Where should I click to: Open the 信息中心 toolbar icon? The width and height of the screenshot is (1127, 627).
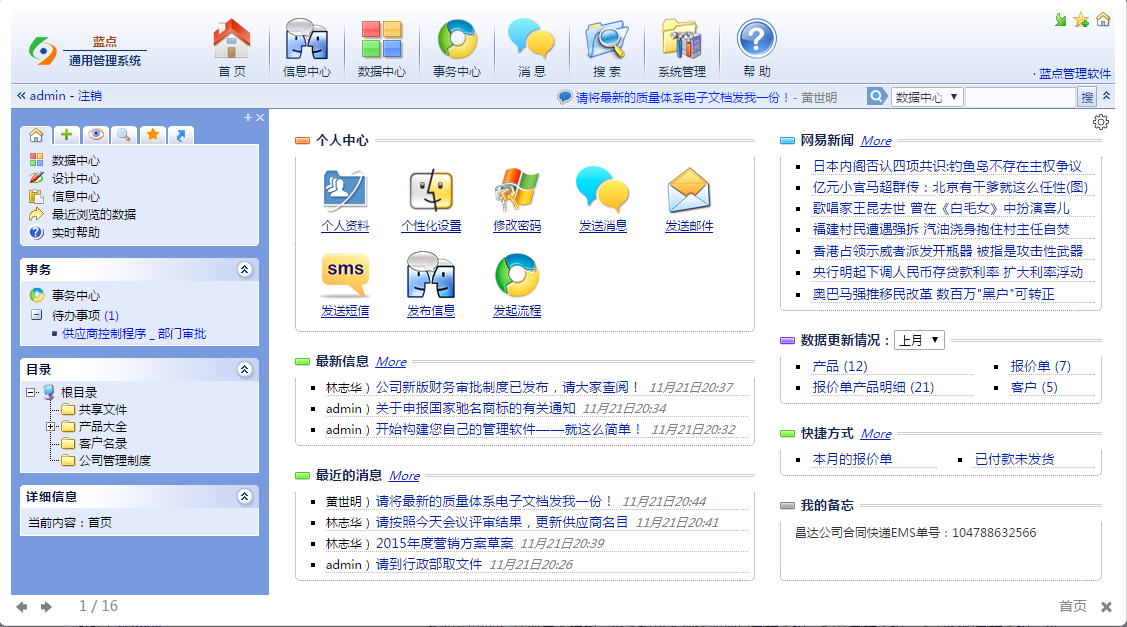pos(305,45)
